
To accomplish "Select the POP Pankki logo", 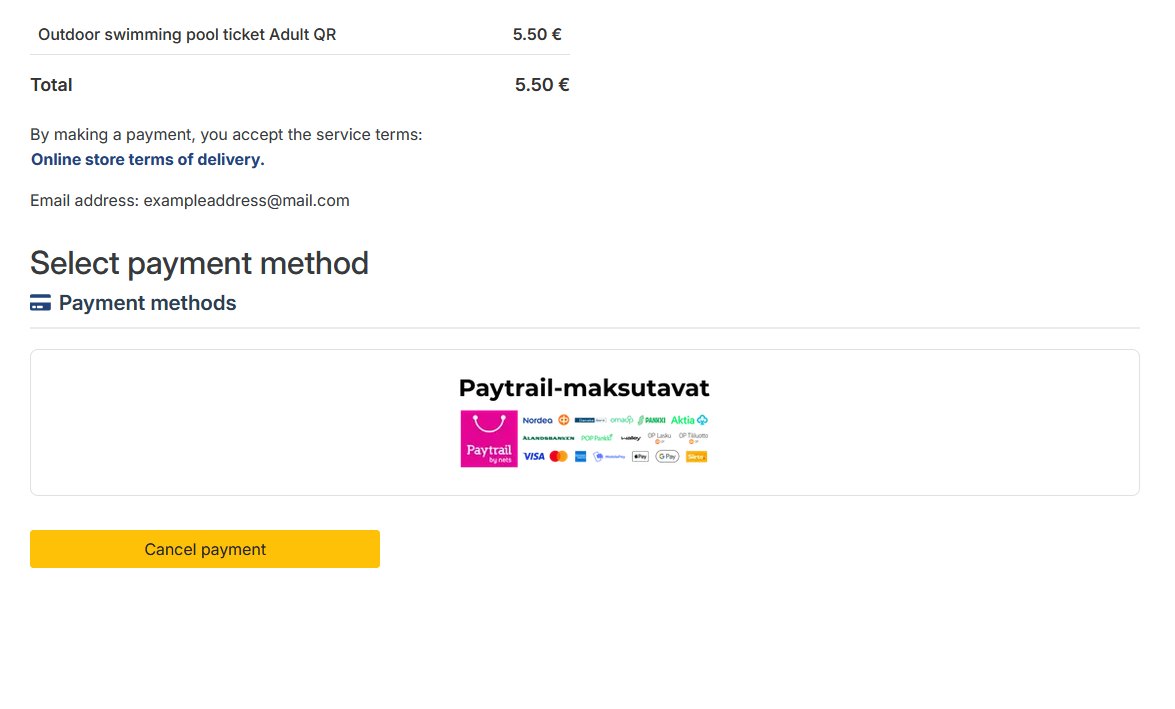I will click(x=597, y=438).
